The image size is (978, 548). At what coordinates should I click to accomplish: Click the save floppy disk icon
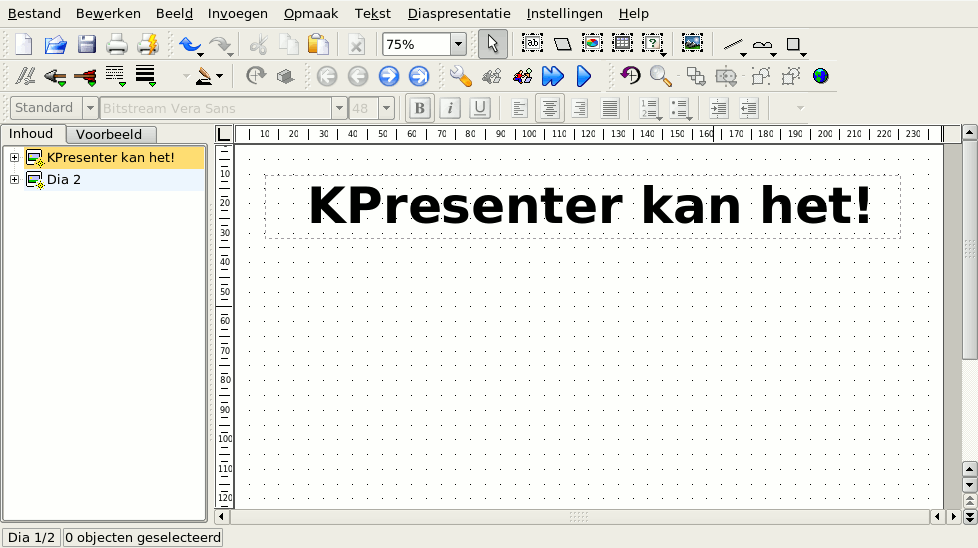(87, 44)
